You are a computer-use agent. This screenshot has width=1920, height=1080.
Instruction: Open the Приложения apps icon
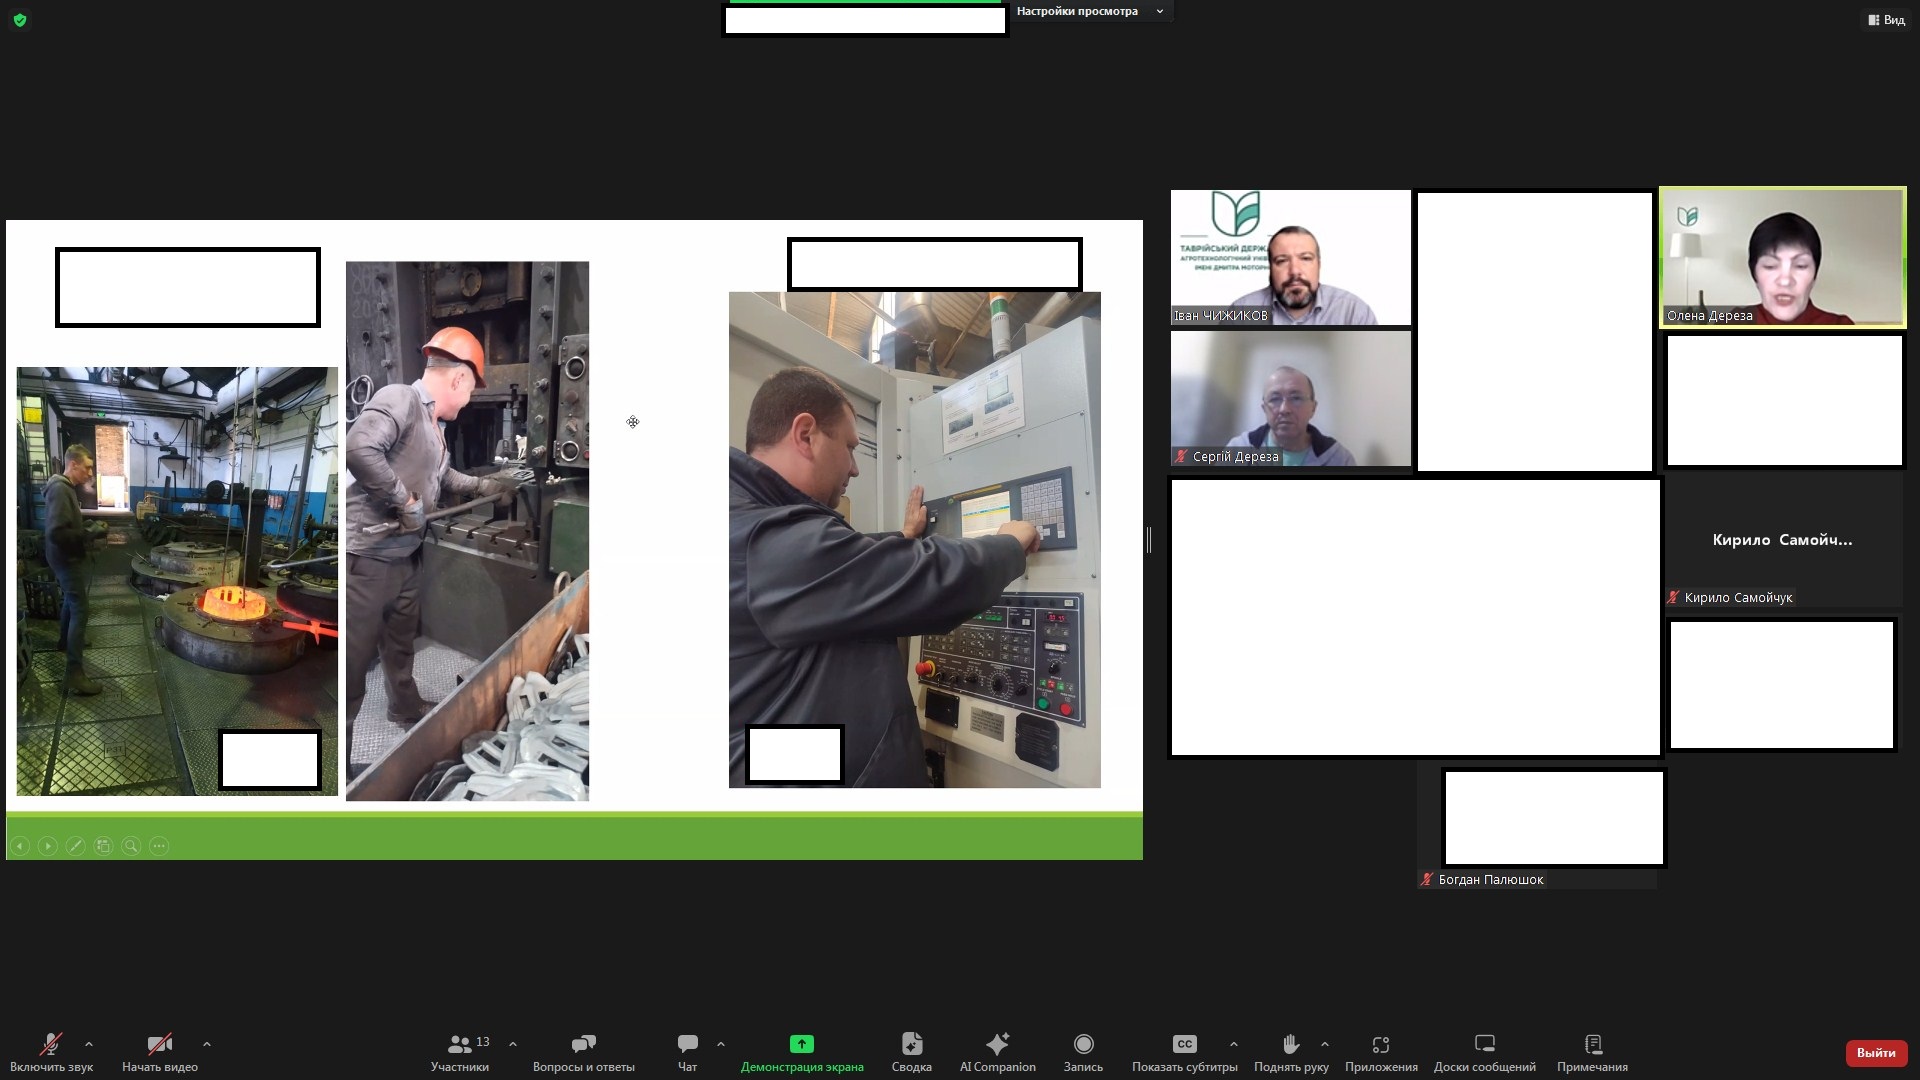[x=1380, y=1045]
